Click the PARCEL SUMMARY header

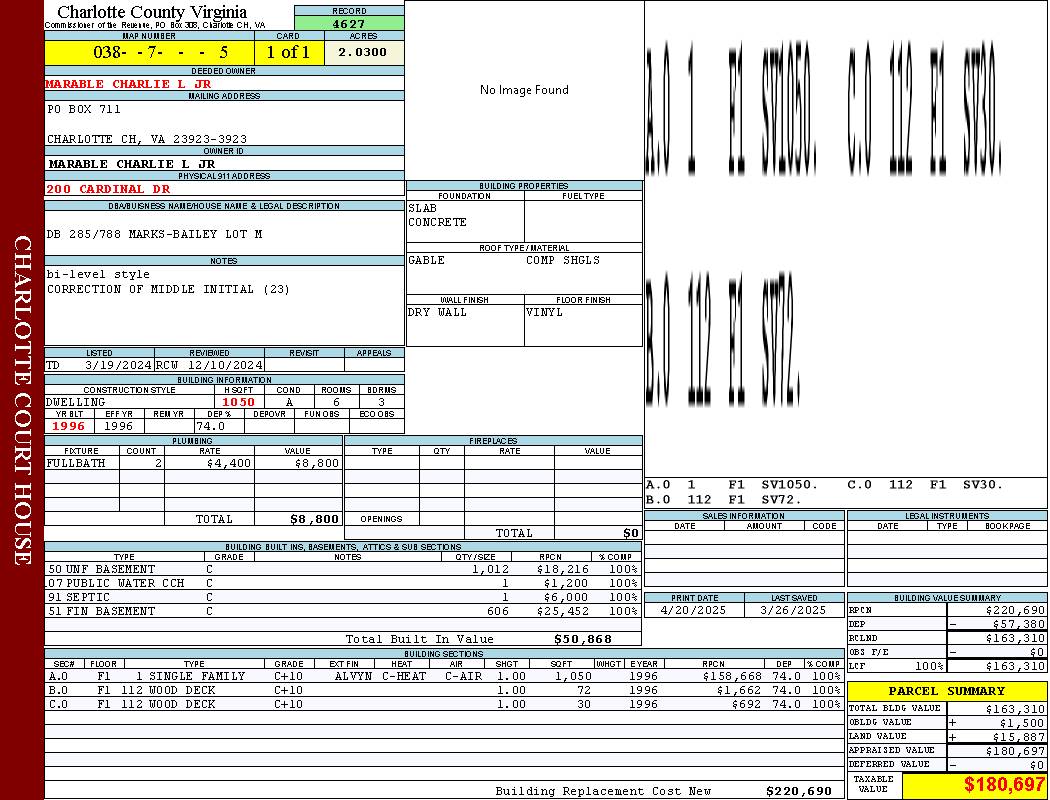click(947, 691)
